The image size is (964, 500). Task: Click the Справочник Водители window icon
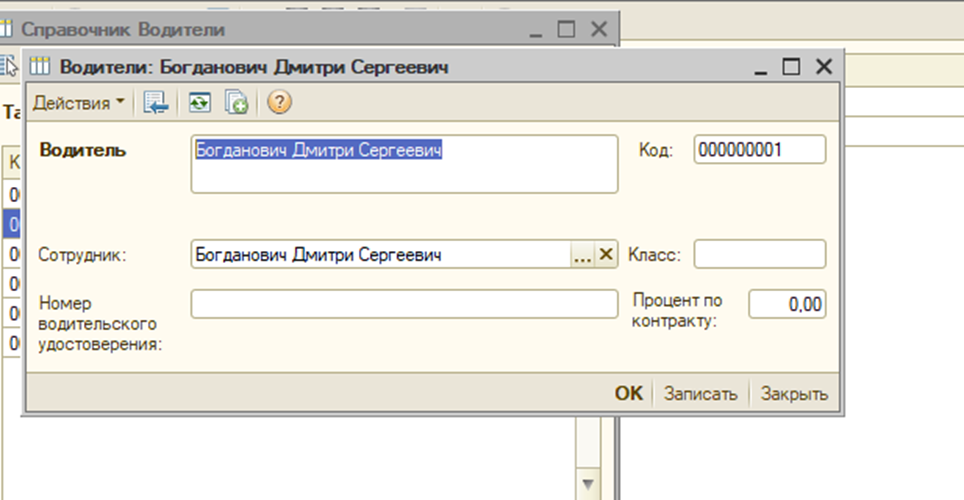tap(9, 30)
